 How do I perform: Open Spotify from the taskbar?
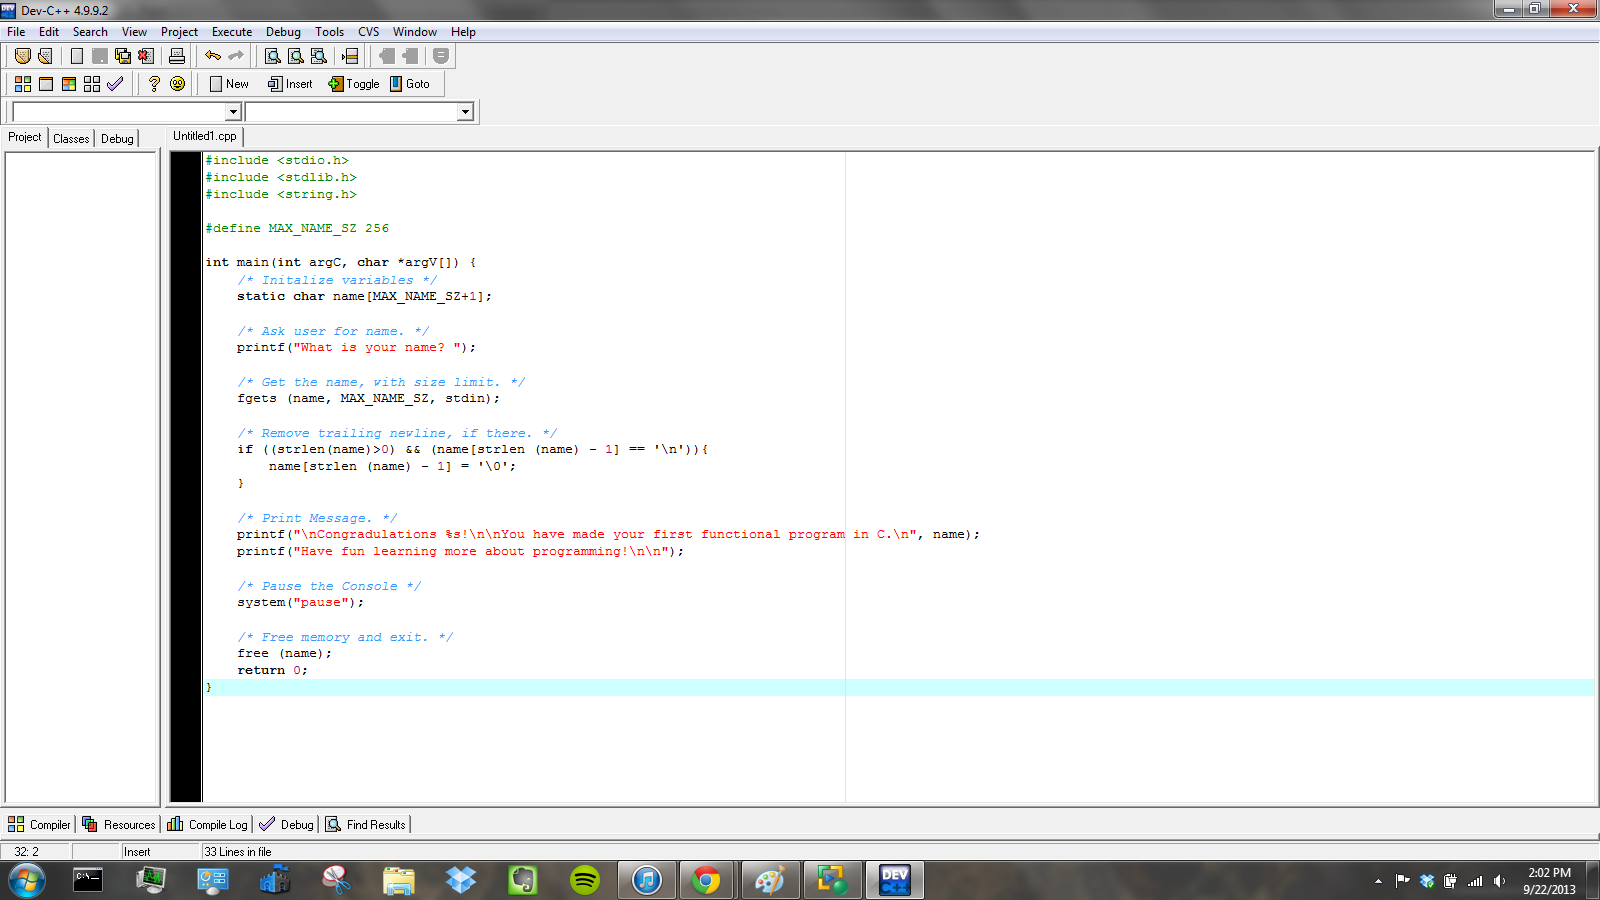tap(584, 880)
